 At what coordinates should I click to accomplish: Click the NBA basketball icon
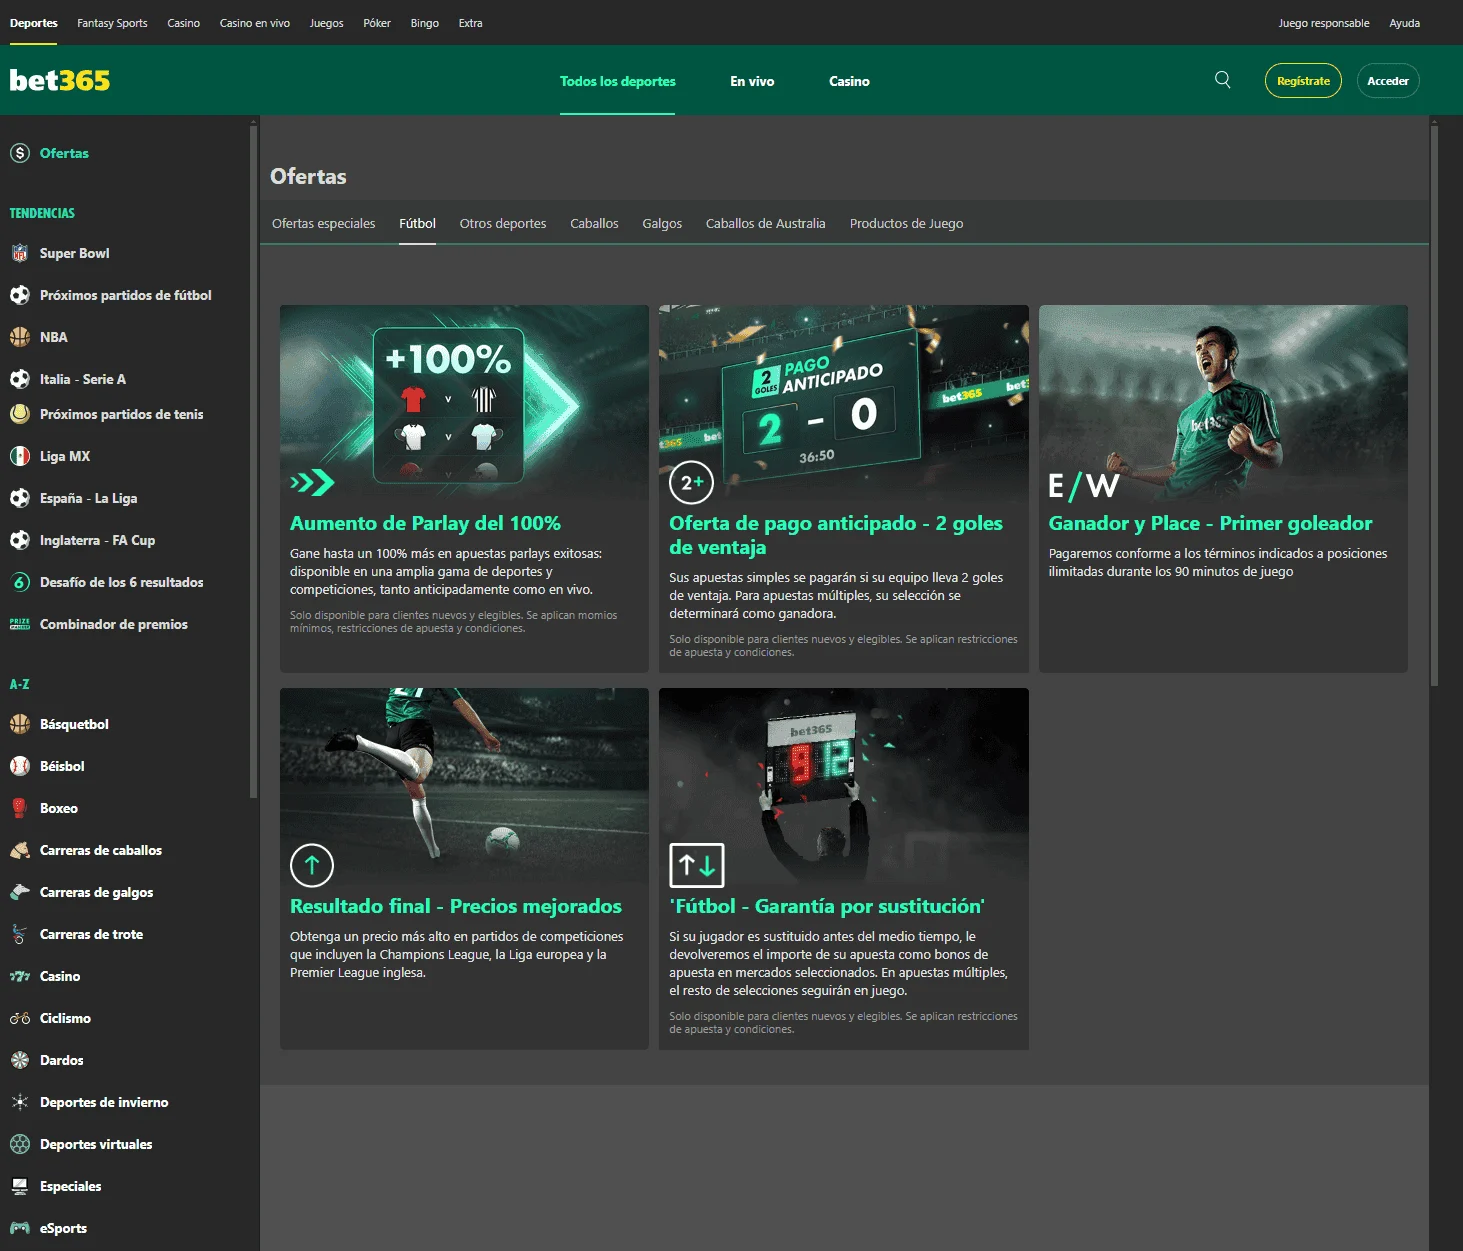coord(20,337)
